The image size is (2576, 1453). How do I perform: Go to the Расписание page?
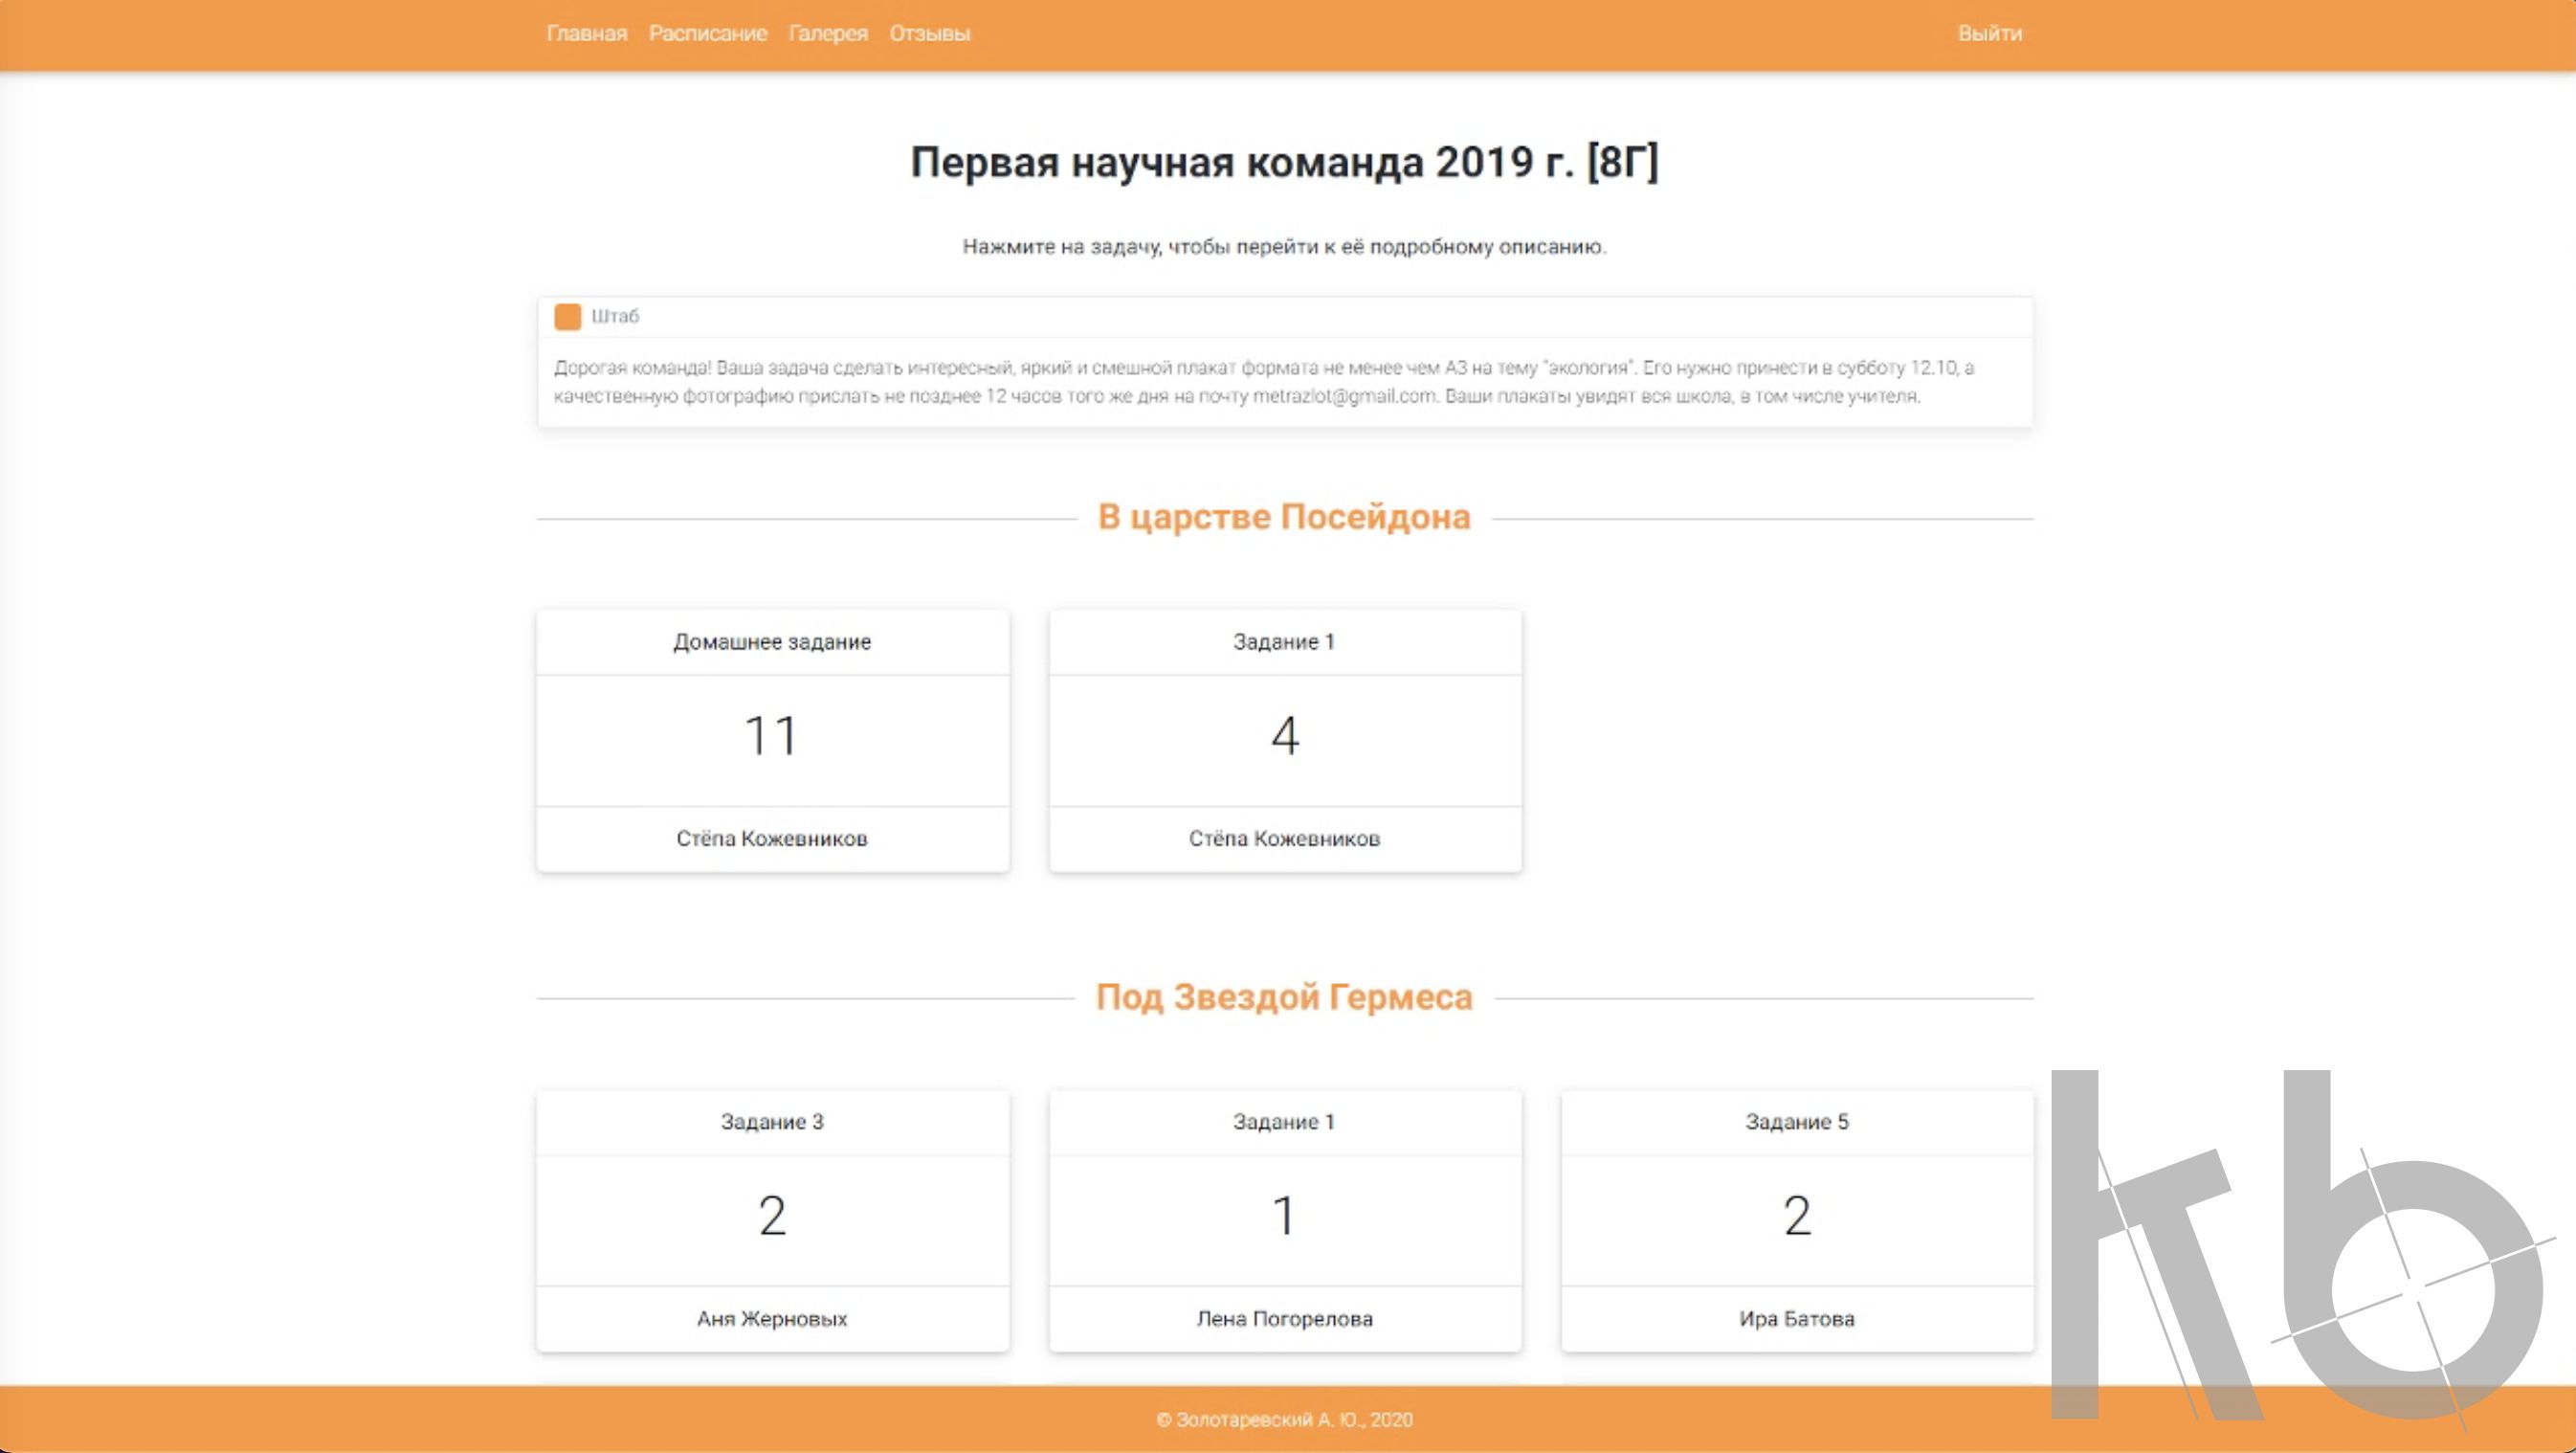click(x=707, y=33)
